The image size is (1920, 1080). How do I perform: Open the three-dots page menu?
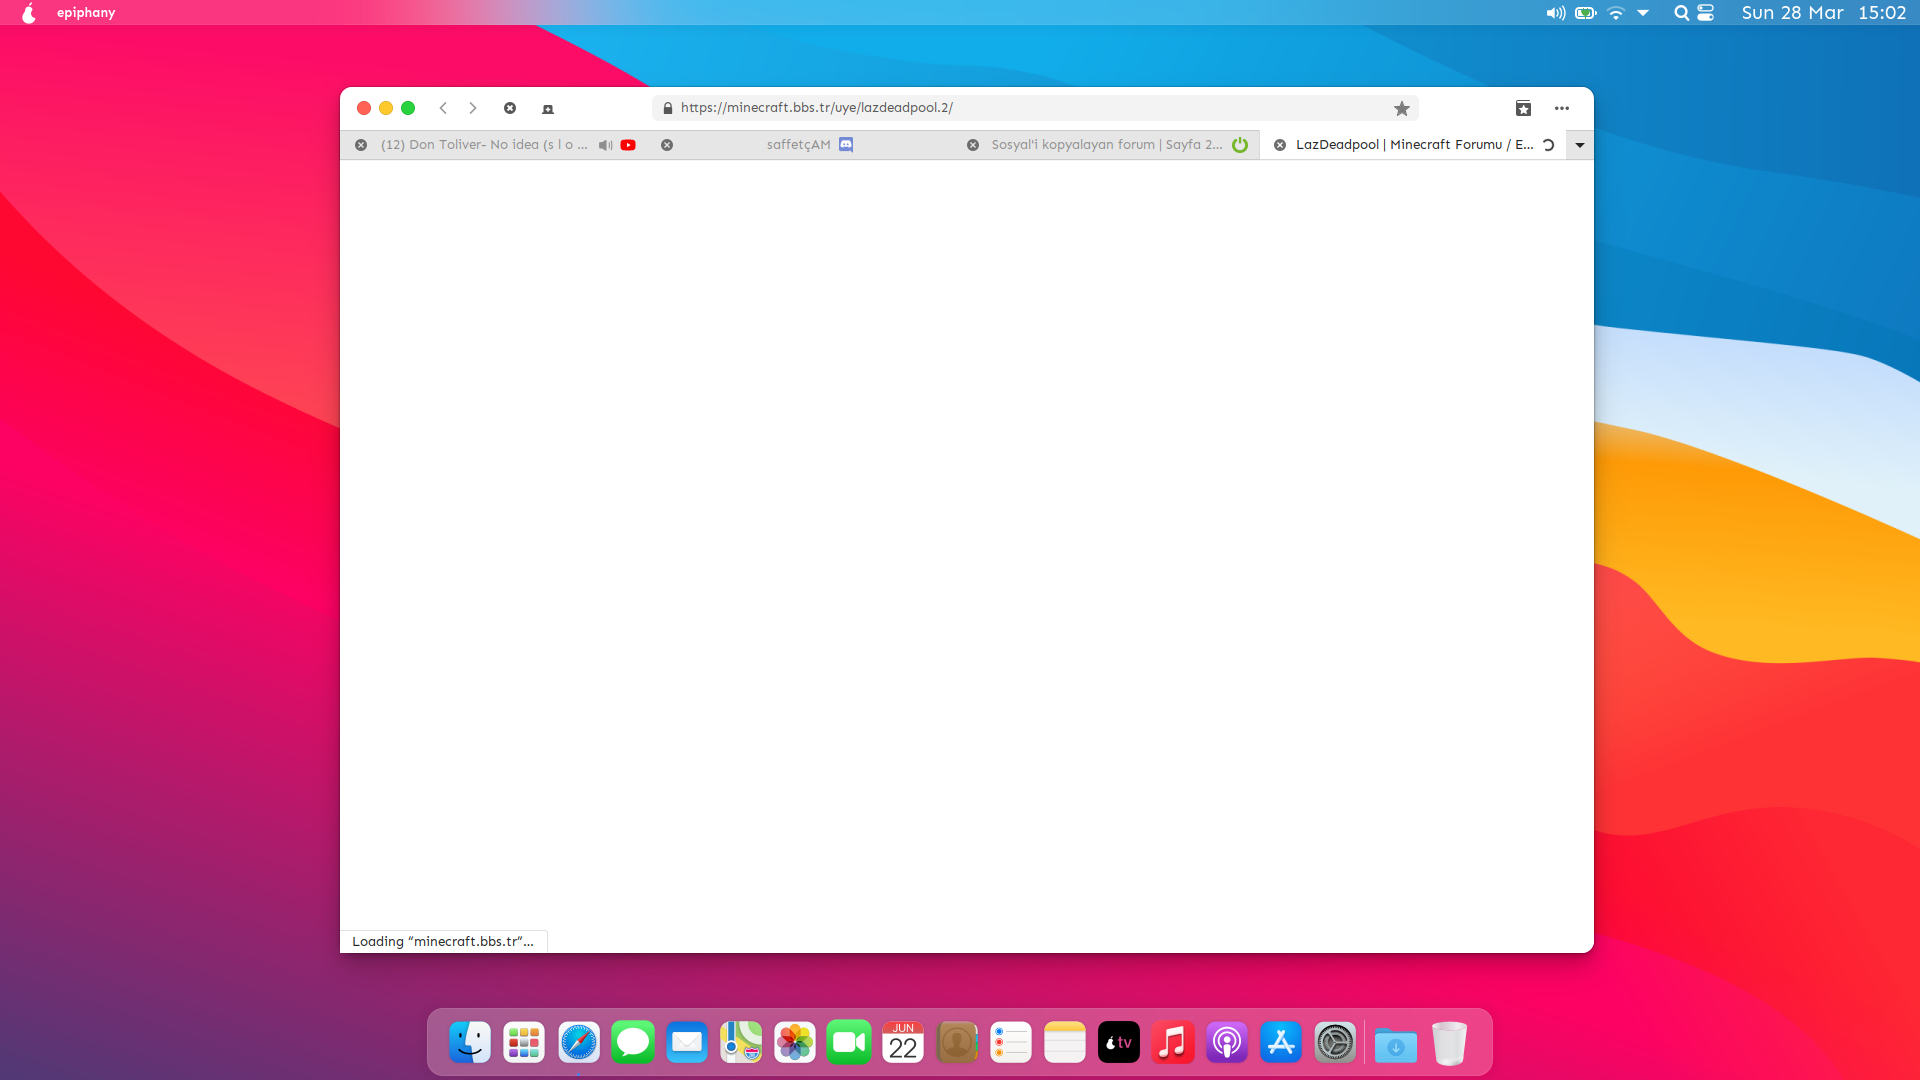(x=1562, y=108)
